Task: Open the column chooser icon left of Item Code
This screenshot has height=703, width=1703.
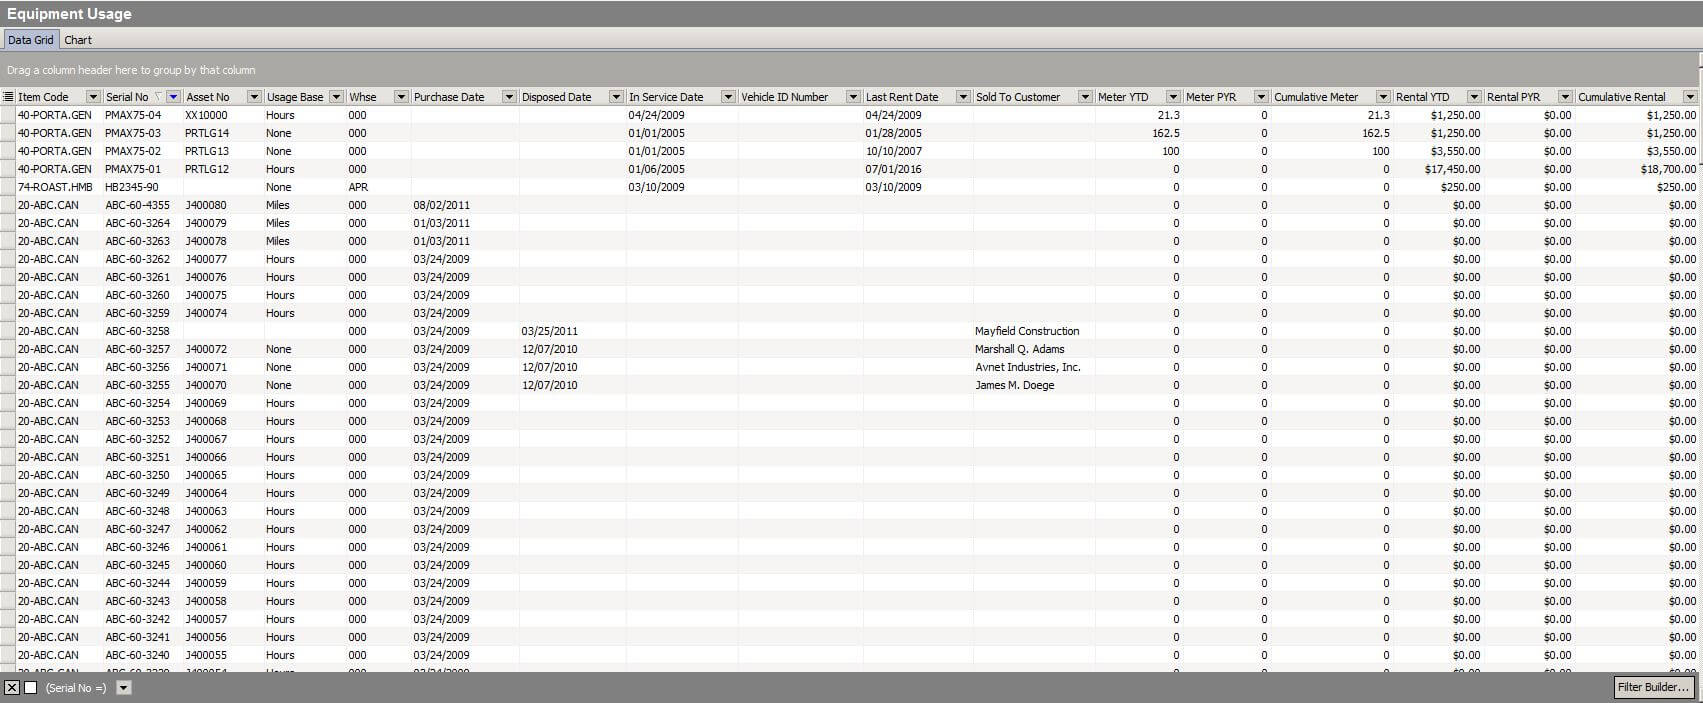Action: pos(8,97)
